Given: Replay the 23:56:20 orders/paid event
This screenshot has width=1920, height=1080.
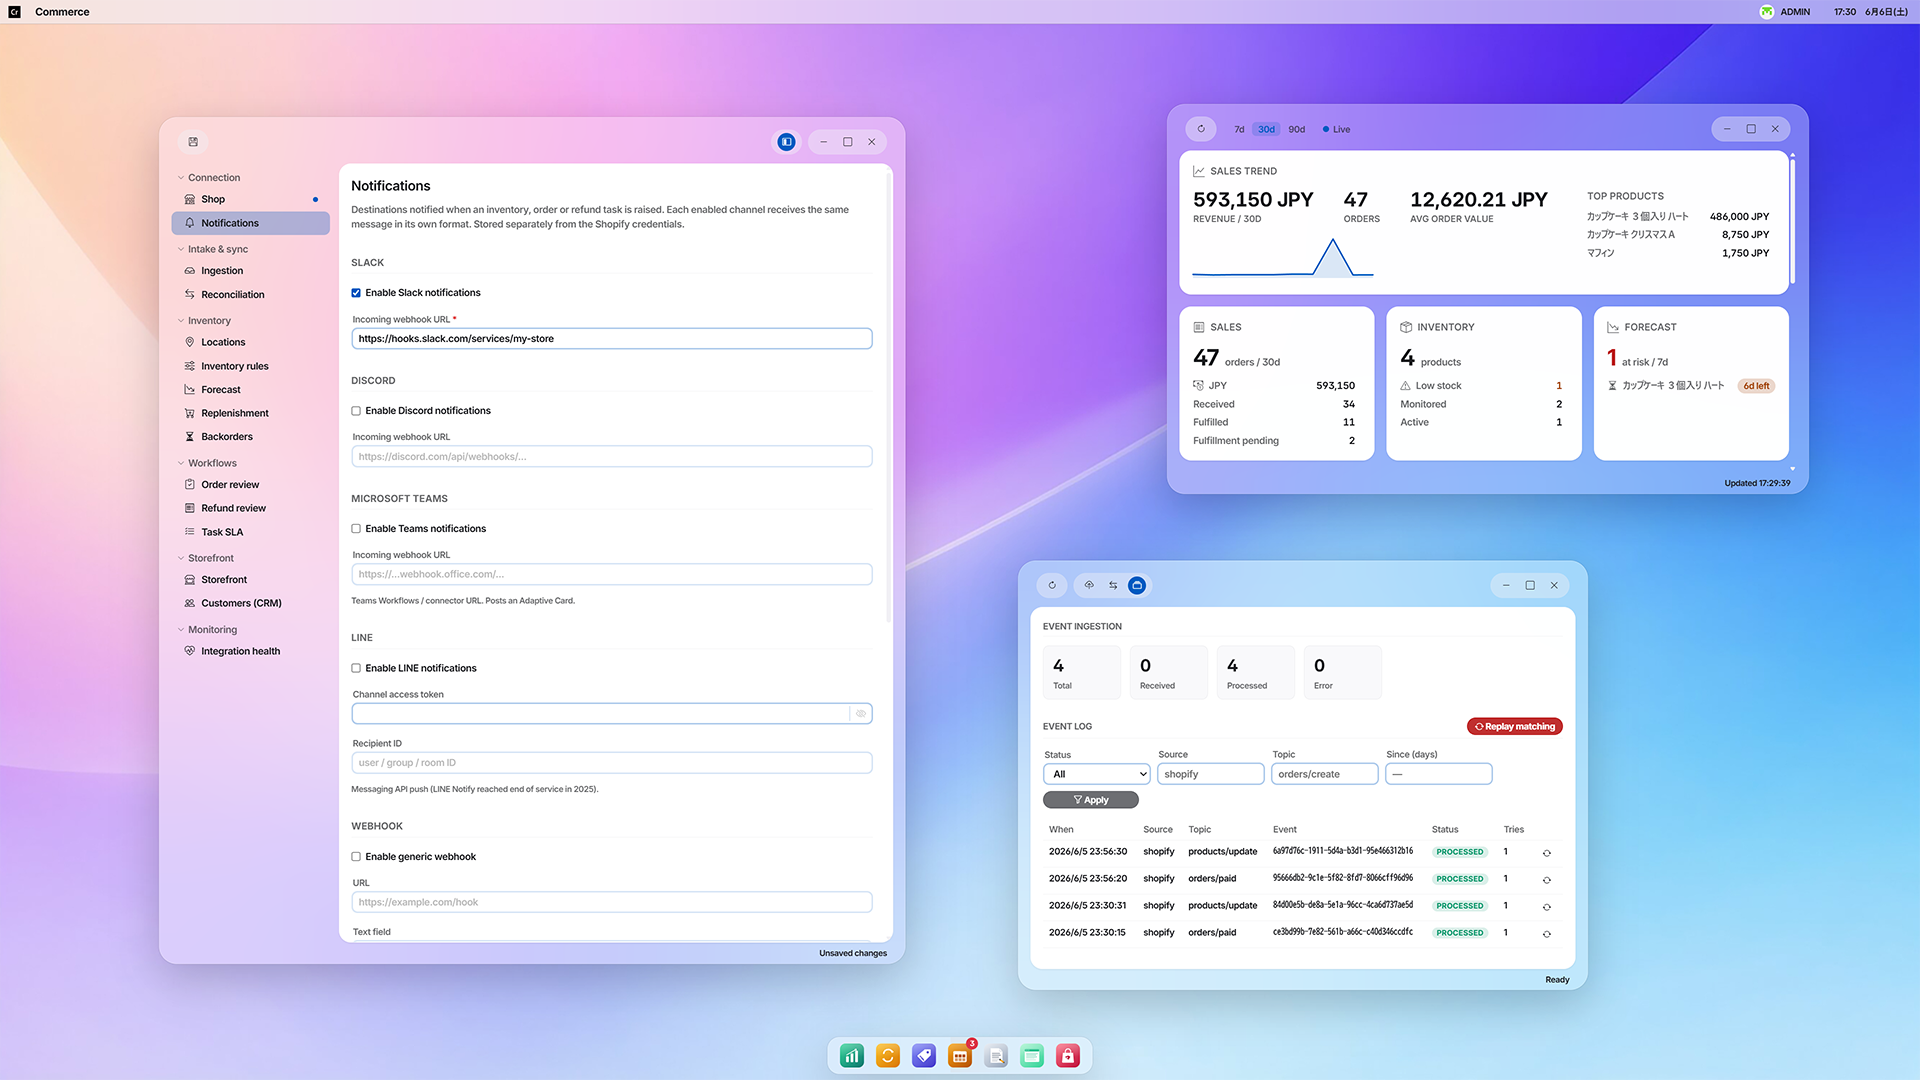Looking at the screenshot, I should pos(1547,880).
